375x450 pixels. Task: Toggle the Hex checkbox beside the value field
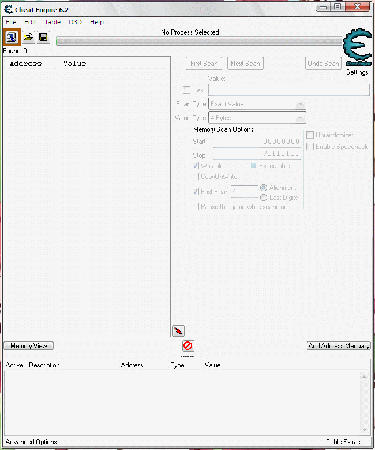pyautogui.click(x=187, y=90)
